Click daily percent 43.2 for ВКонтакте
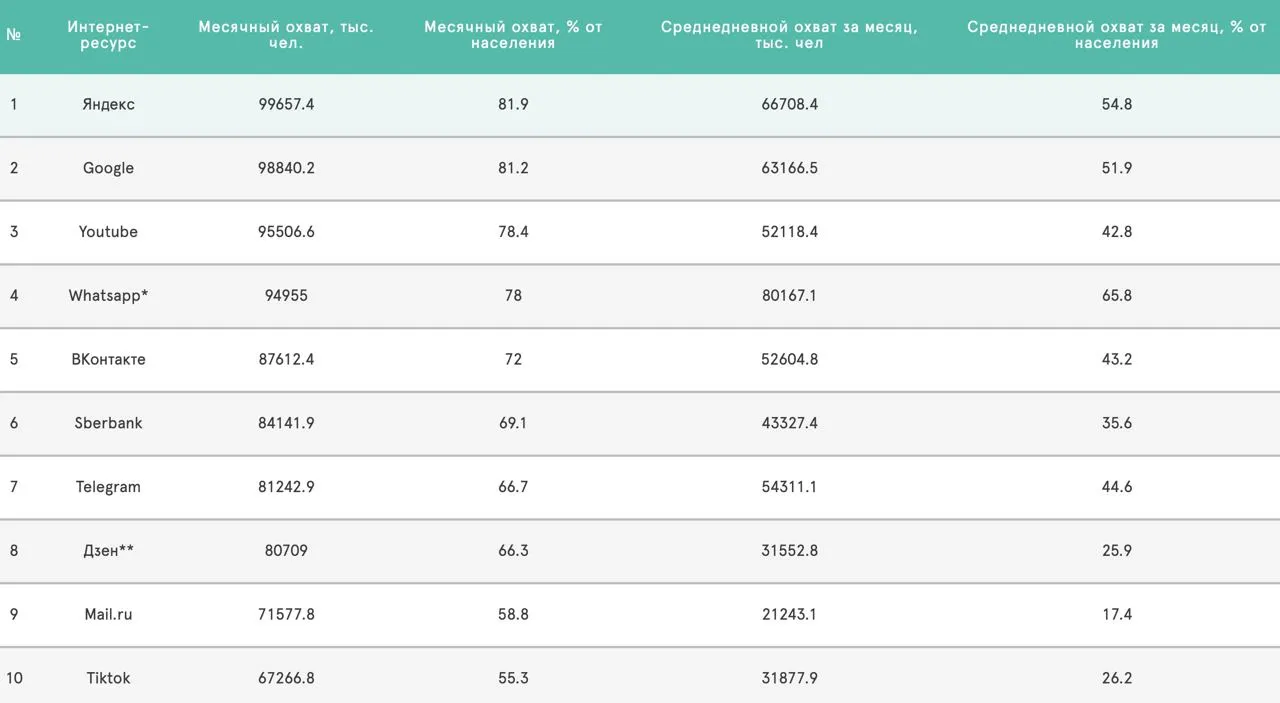 pyautogui.click(x=1117, y=359)
